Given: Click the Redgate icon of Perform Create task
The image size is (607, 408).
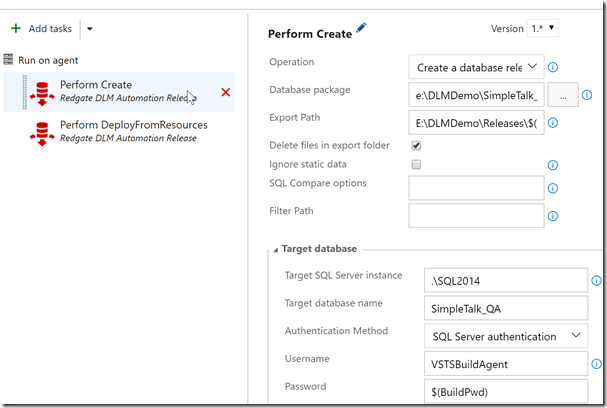Looking at the screenshot, I should pos(43,92).
